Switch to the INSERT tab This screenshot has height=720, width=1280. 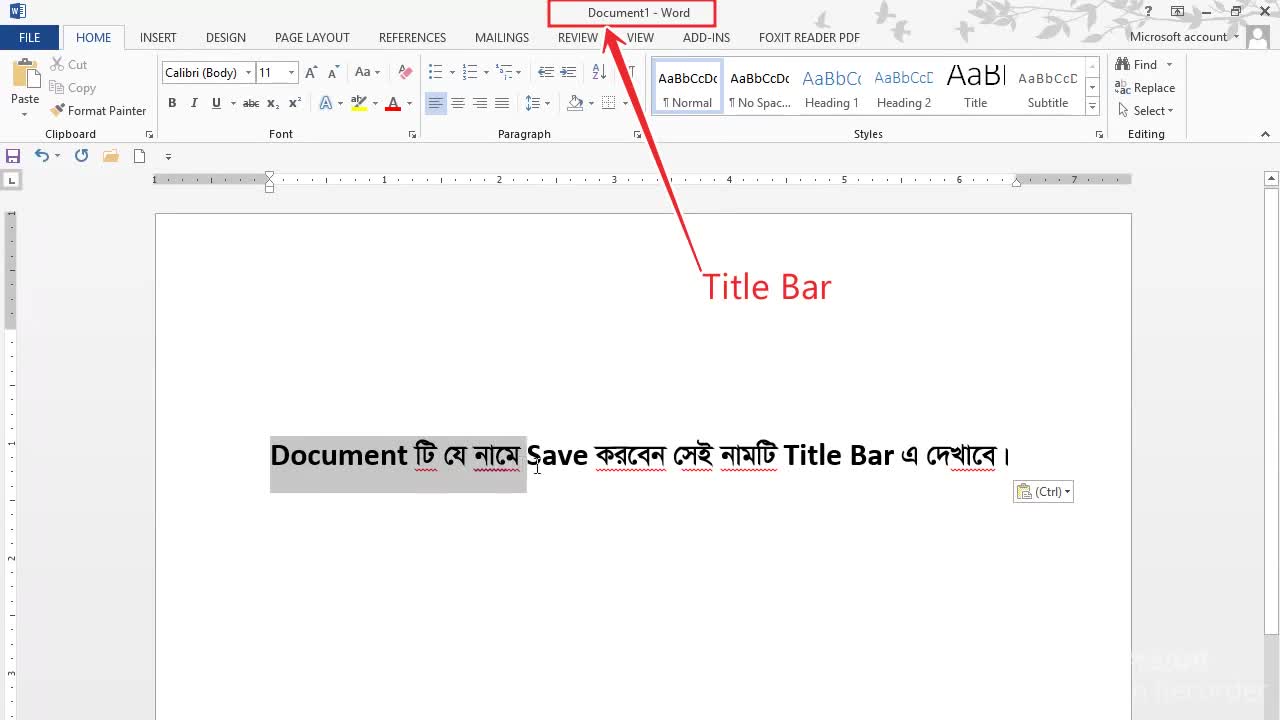tap(158, 37)
